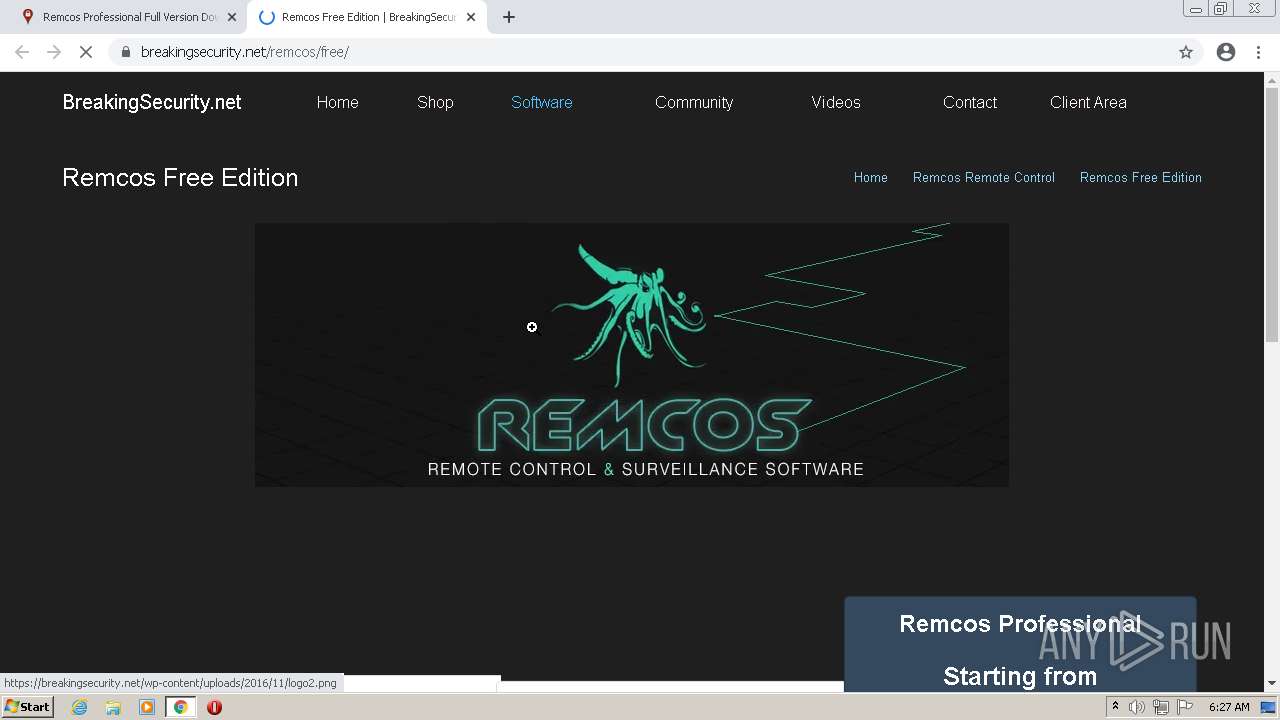
Task: Open the Chrome three-dot menu
Action: point(1259,52)
